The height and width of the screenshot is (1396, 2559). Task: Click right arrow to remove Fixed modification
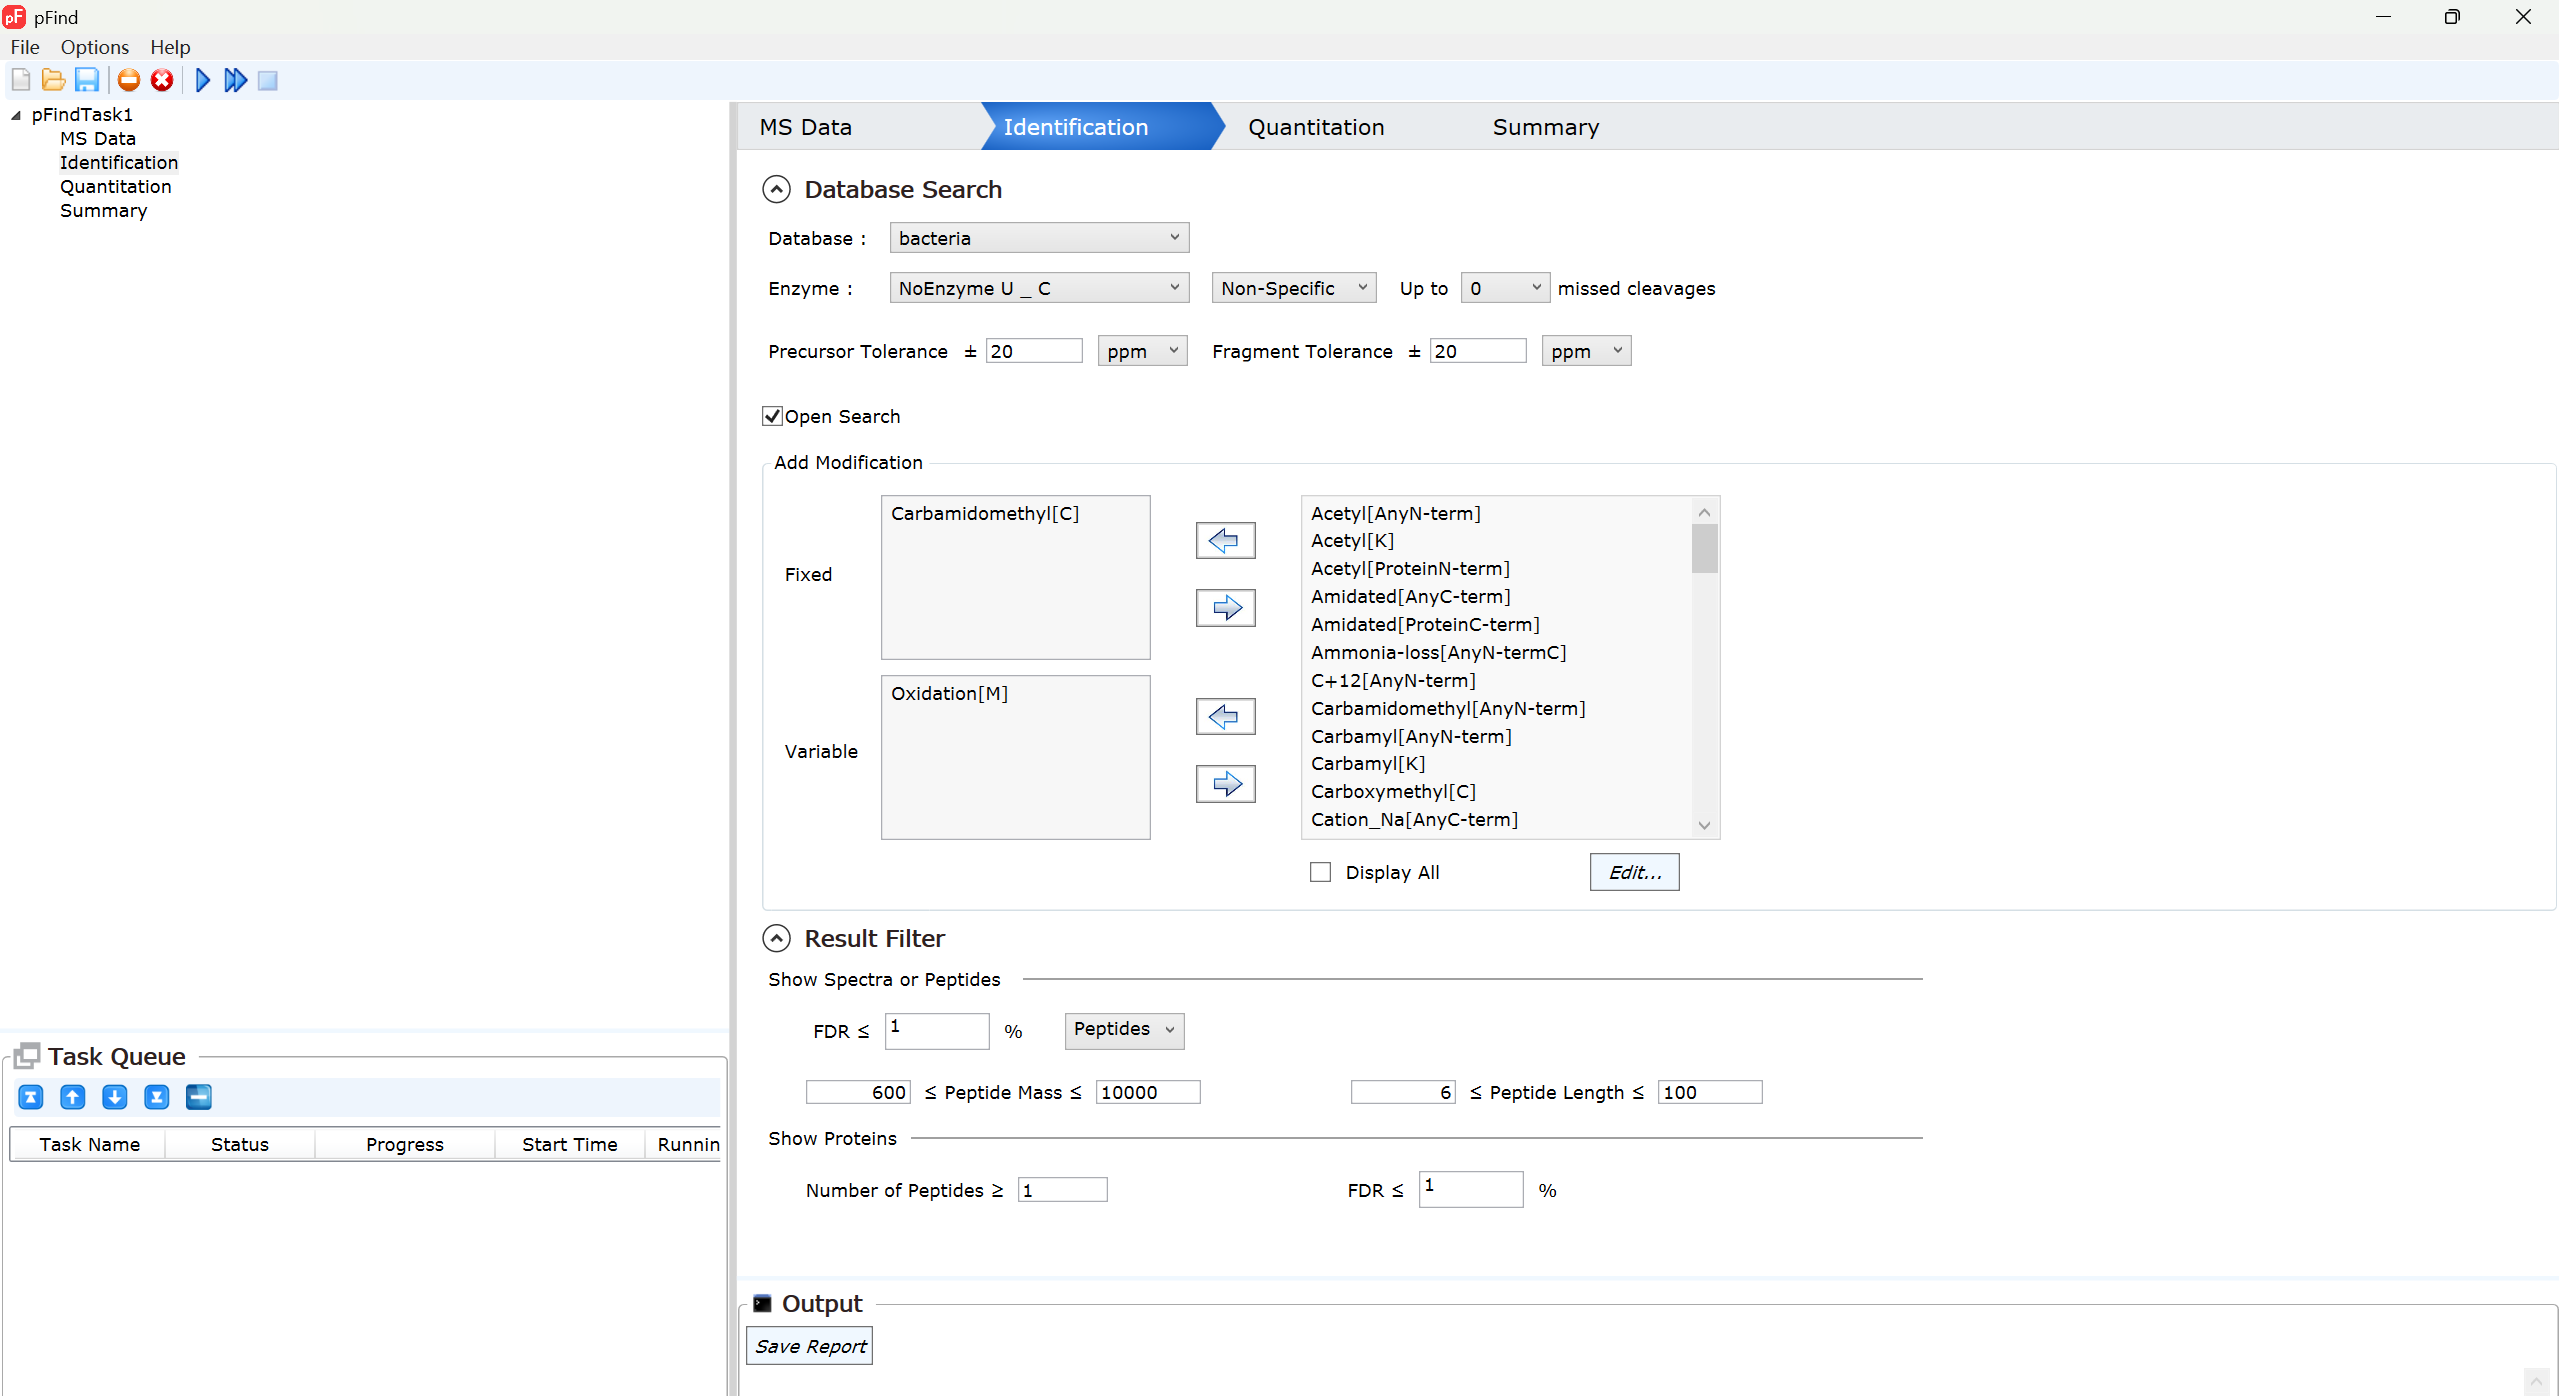(1225, 608)
